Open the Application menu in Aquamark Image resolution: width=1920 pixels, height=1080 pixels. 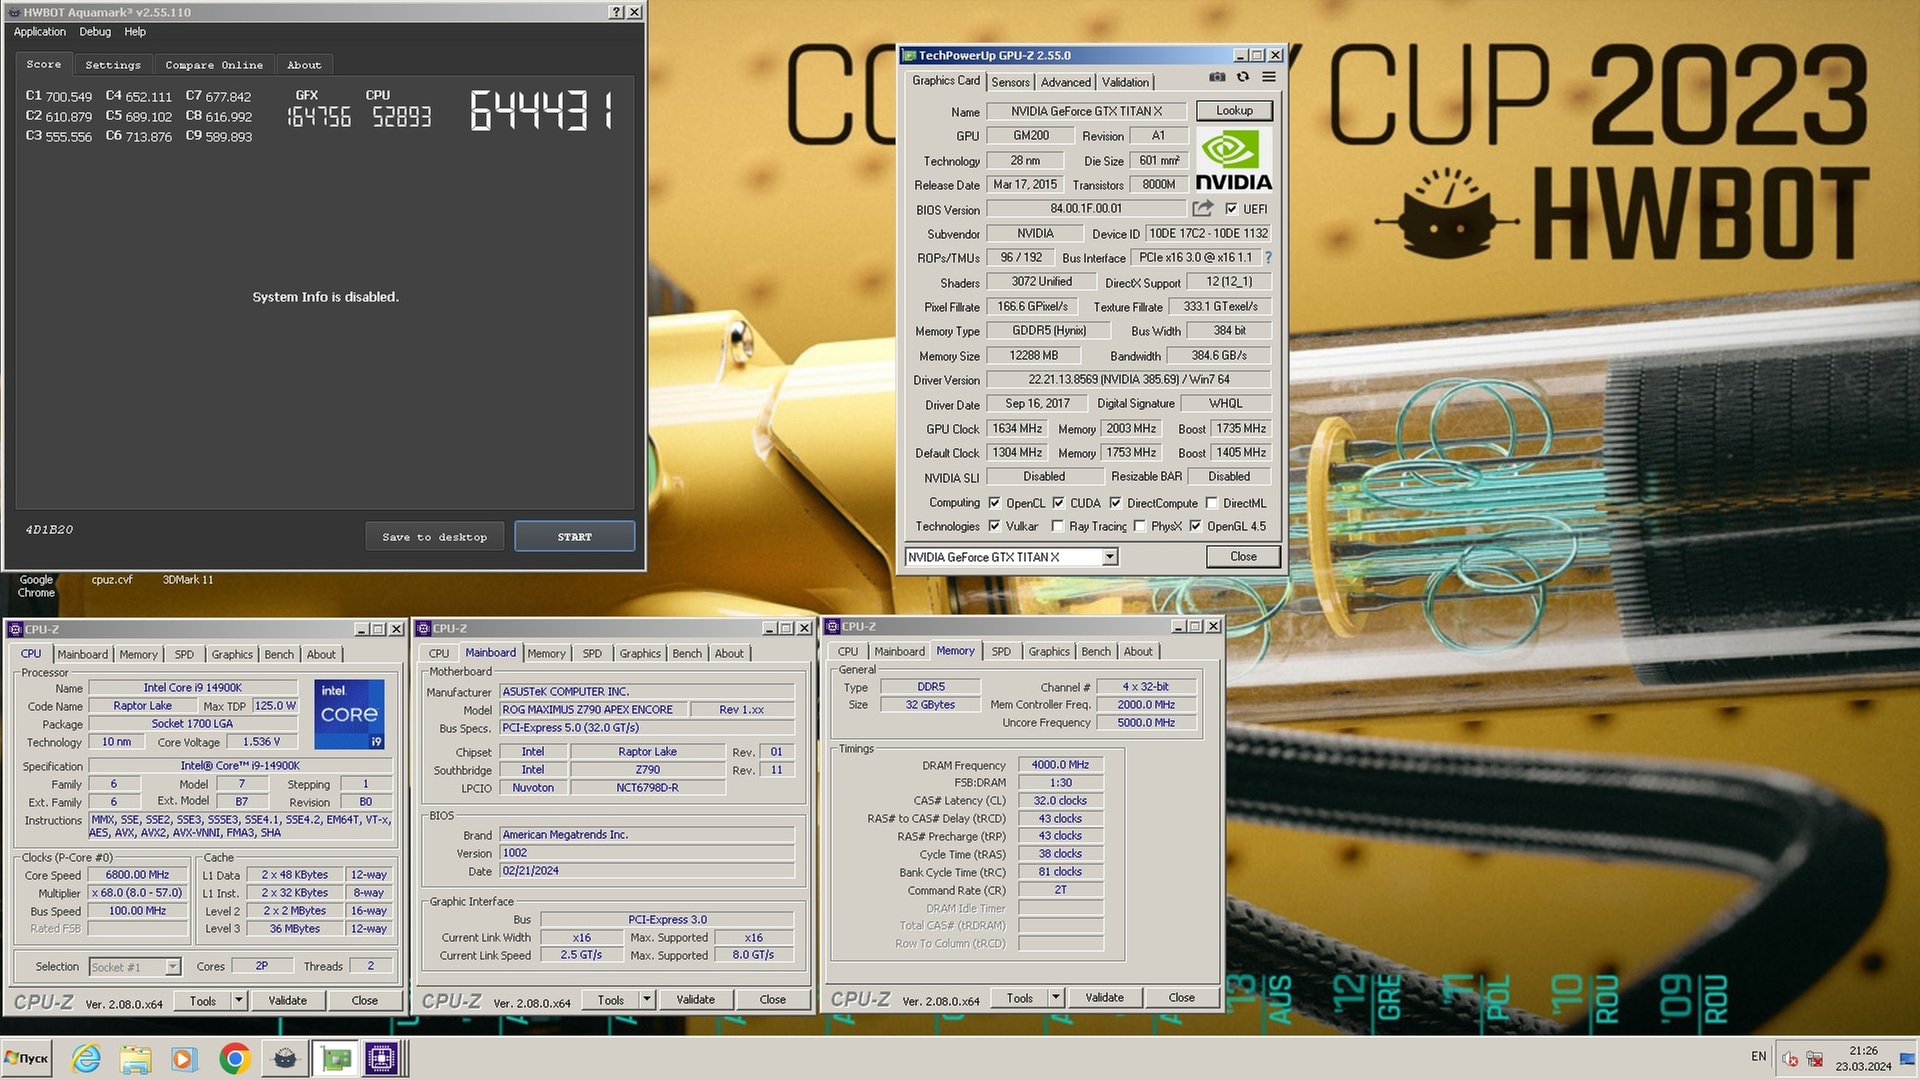coord(39,32)
